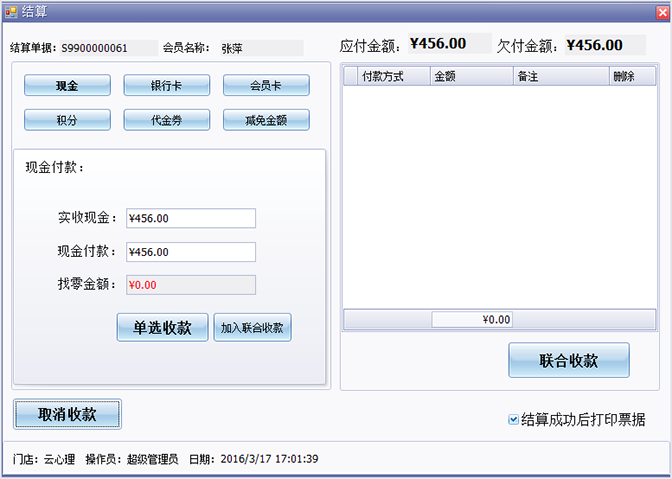Image resolution: width=672 pixels, height=479 pixels.
Task: Focus the 现金付款 input field
Action: (x=191, y=252)
